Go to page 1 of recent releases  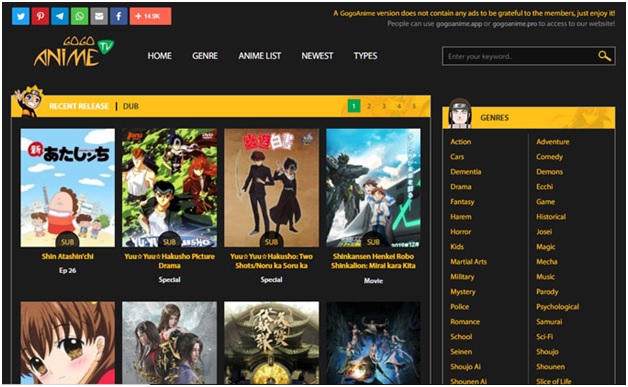(354, 106)
